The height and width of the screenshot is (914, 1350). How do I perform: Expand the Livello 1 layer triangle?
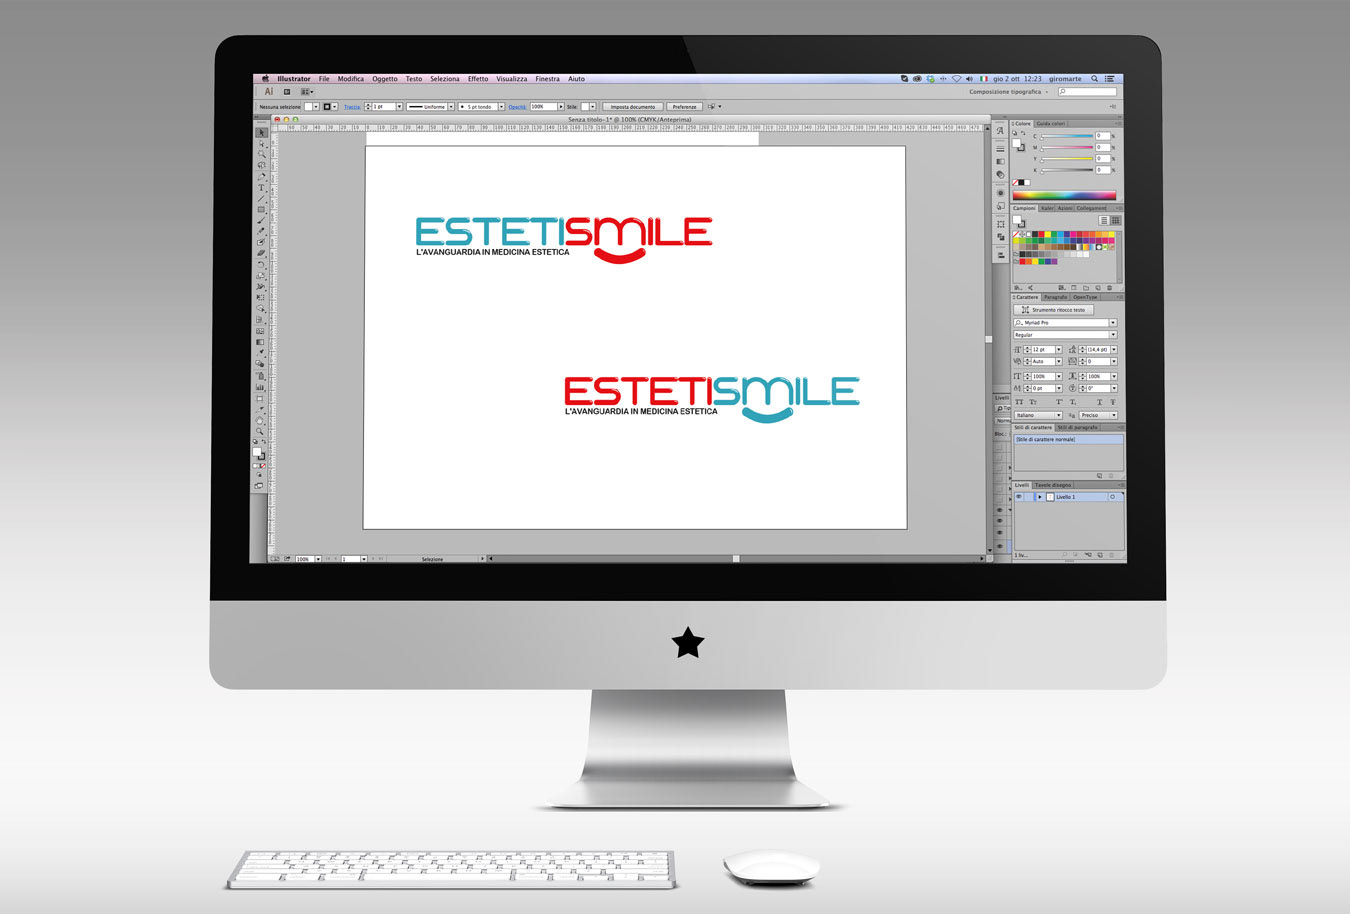[x=1039, y=497]
